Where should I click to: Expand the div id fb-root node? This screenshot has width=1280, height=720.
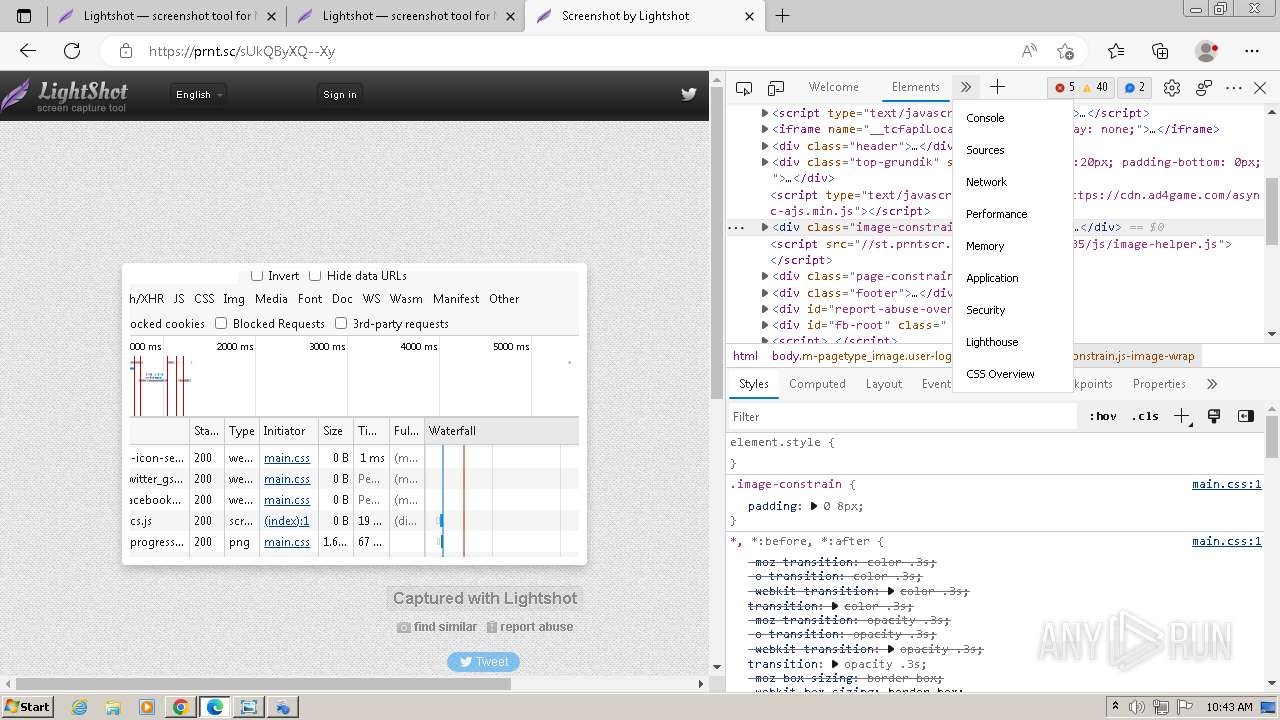point(765,325)
